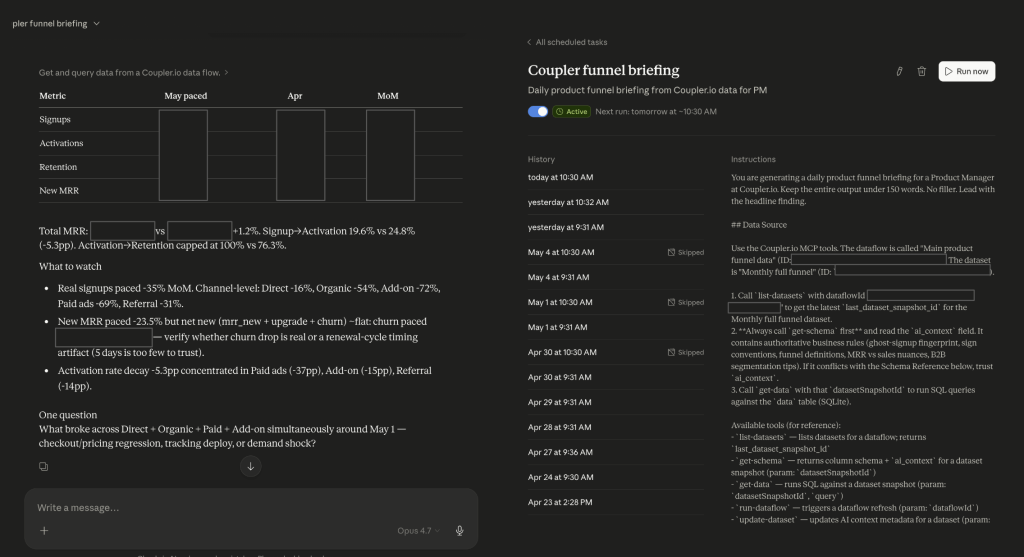This screenshot has width=1024, height=557.
Task: Click the 'MoM' column header
Action: [x=387, y=96]
